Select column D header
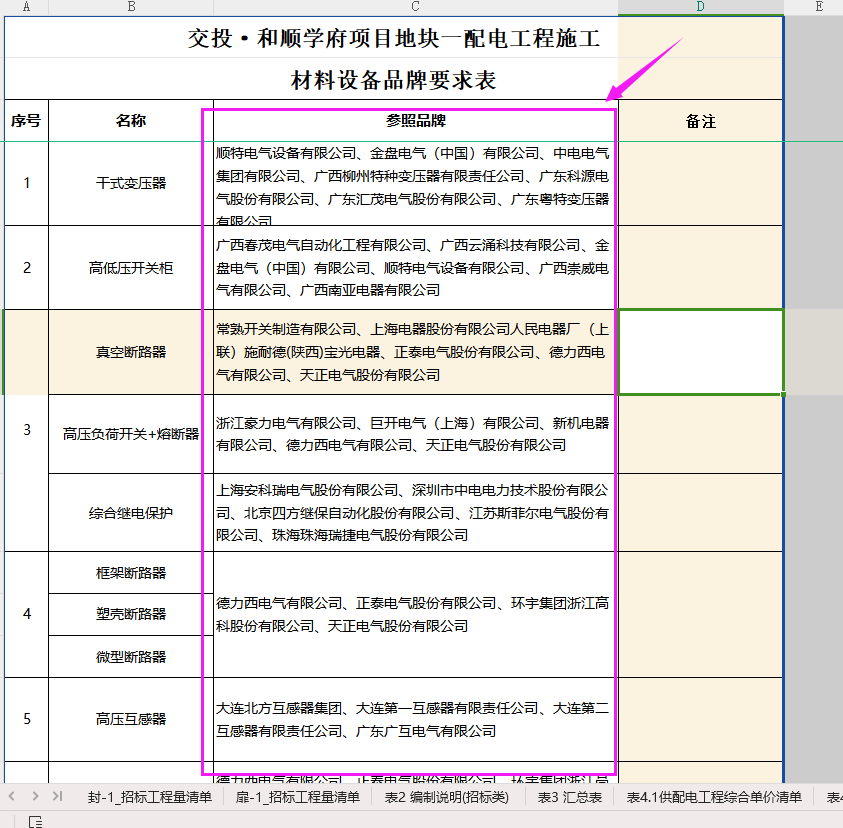 (x=701, y=6)
